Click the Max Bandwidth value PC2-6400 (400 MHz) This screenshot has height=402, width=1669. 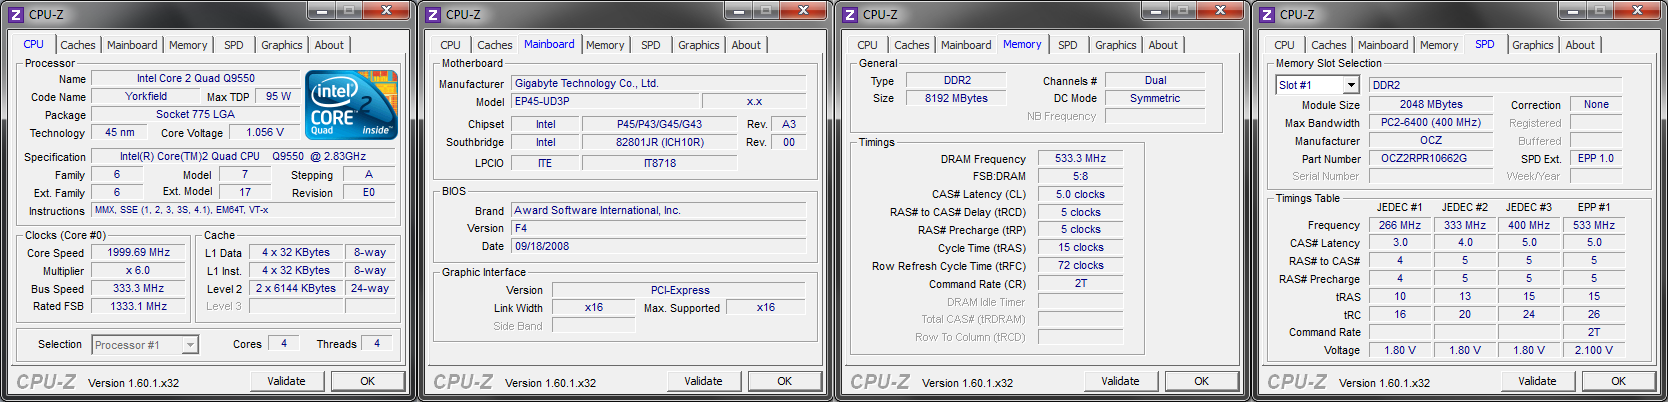point(1431,122)
